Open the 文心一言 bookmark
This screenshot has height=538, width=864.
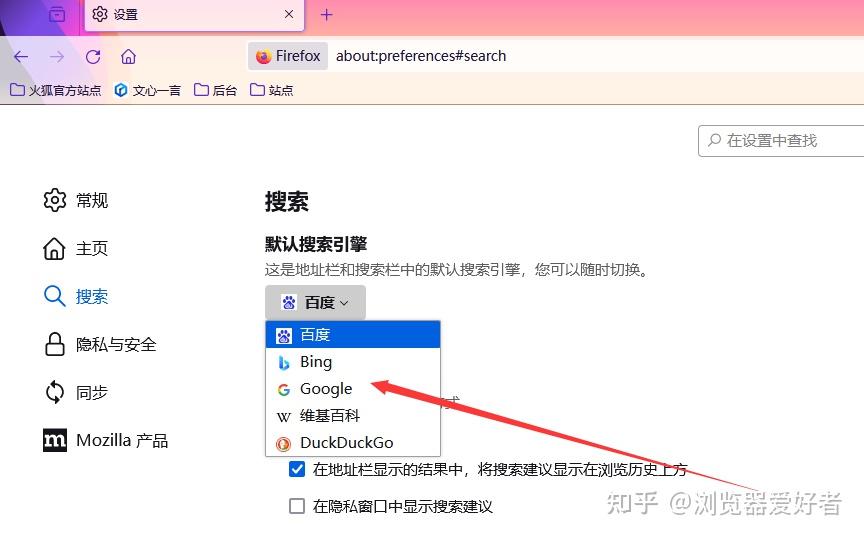147,90
